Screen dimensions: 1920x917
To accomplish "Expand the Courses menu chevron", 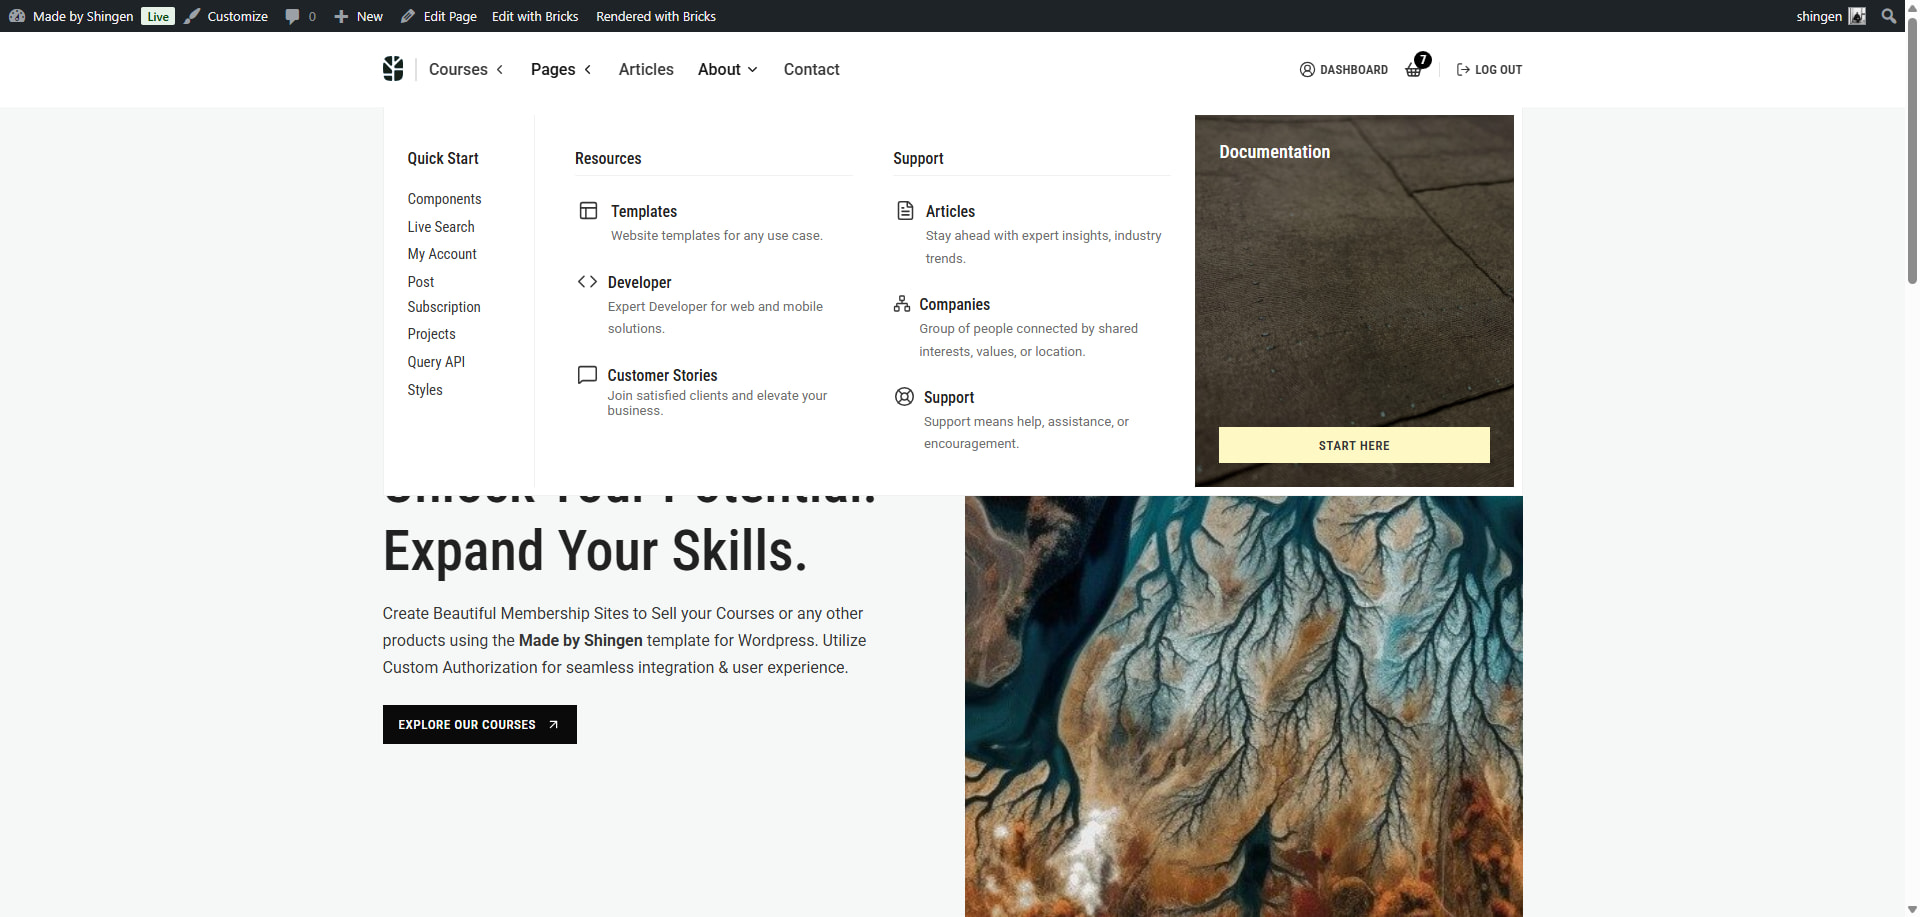I will 500,70.
